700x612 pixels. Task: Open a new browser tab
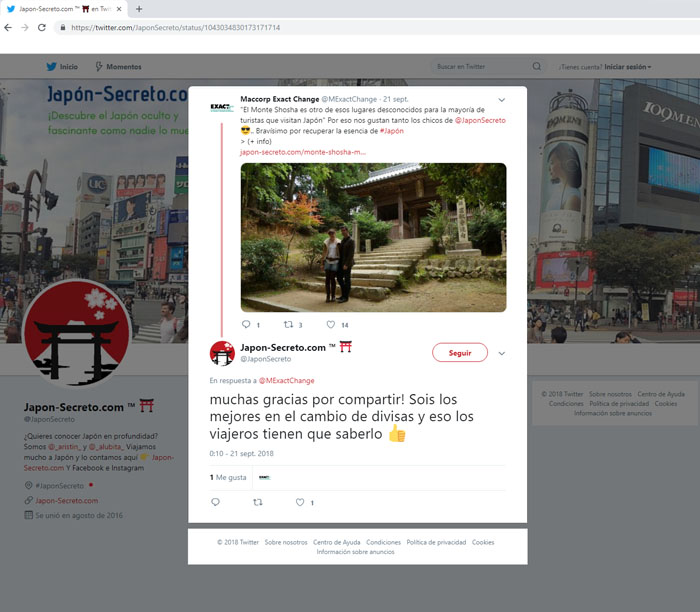pos(139,9)
